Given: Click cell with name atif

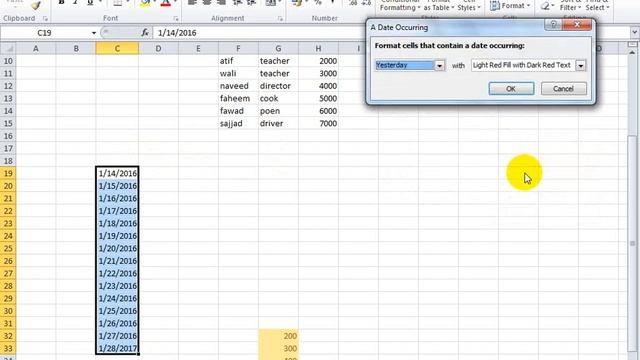Looking at the screenshot, I should [x=238, y=61].
